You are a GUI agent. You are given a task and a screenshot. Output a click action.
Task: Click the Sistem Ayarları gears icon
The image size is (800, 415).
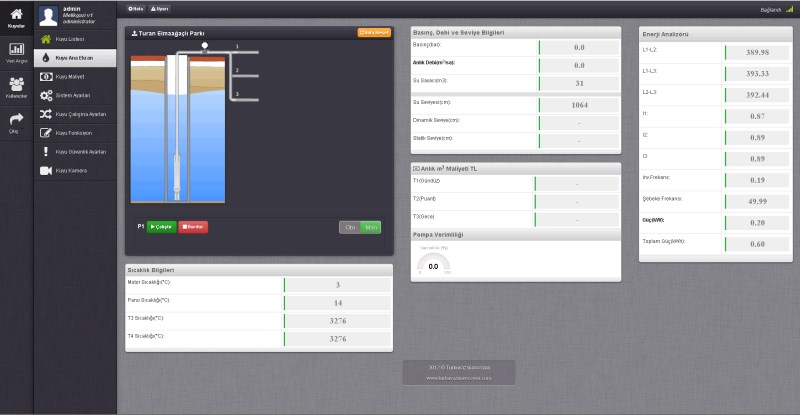[46, 95]
